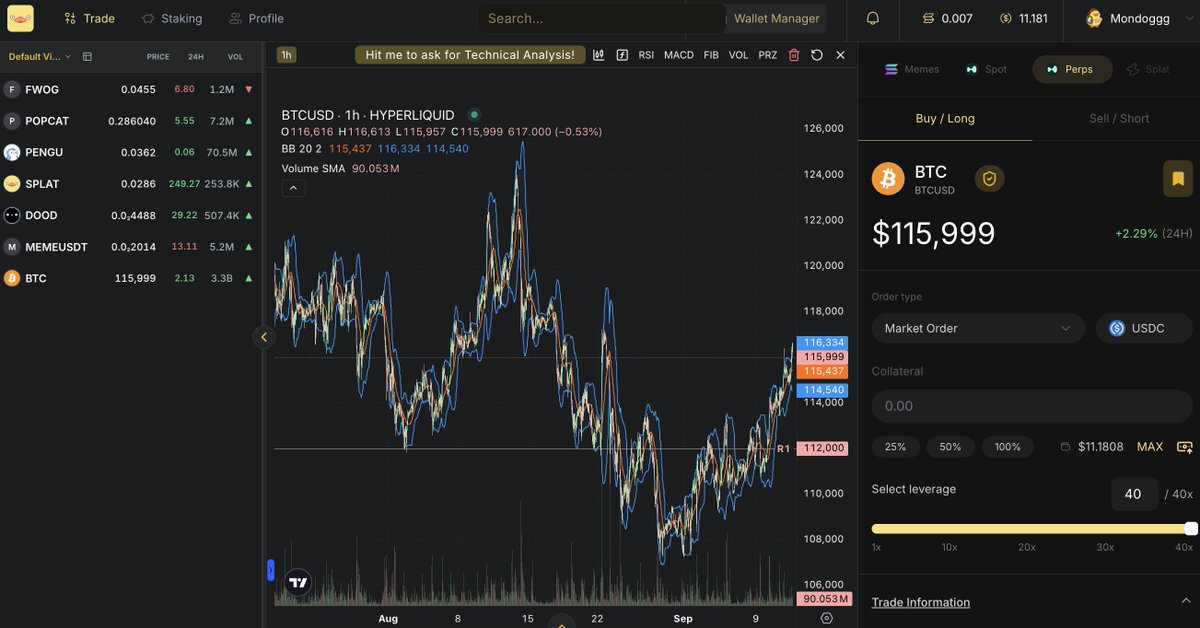The width and height of the screenshot is (1200, 628).
Task: Open the Trade Information link
Action: click(x=921, y=602)
